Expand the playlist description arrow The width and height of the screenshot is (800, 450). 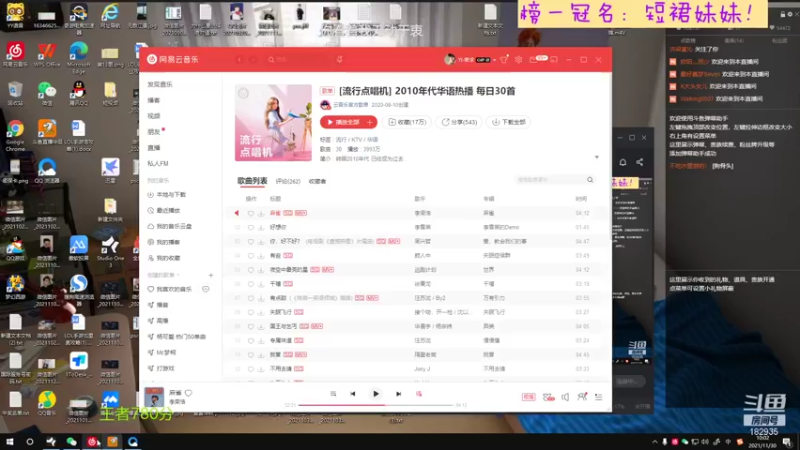click(597, 158)
